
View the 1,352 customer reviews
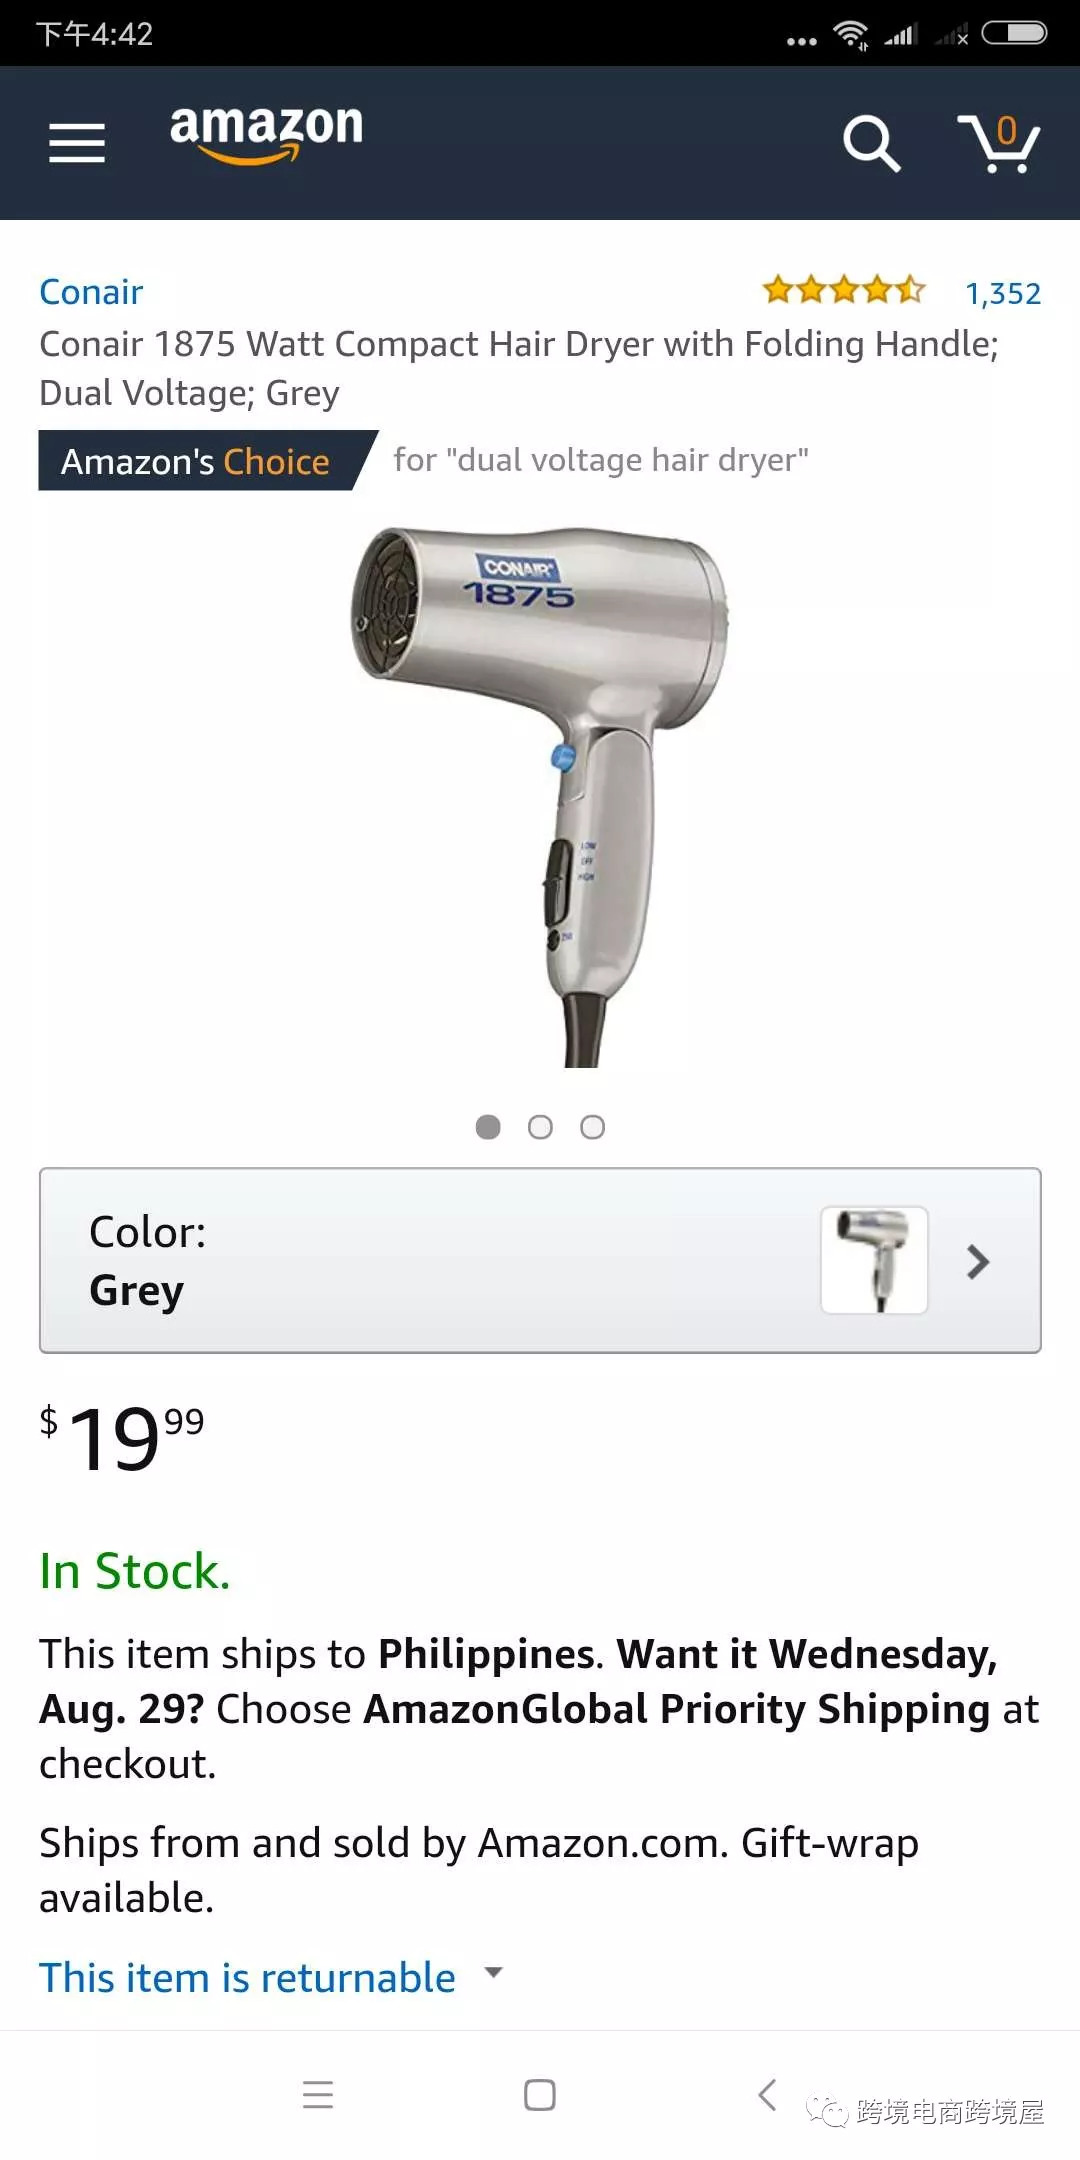point(1003,293)
